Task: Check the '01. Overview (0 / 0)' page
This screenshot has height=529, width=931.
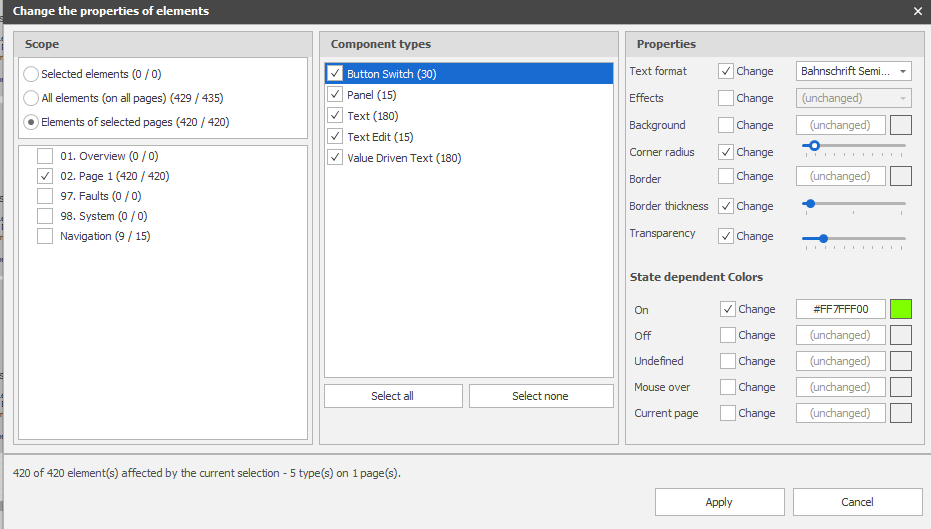Action: click(x=45, y=156)
